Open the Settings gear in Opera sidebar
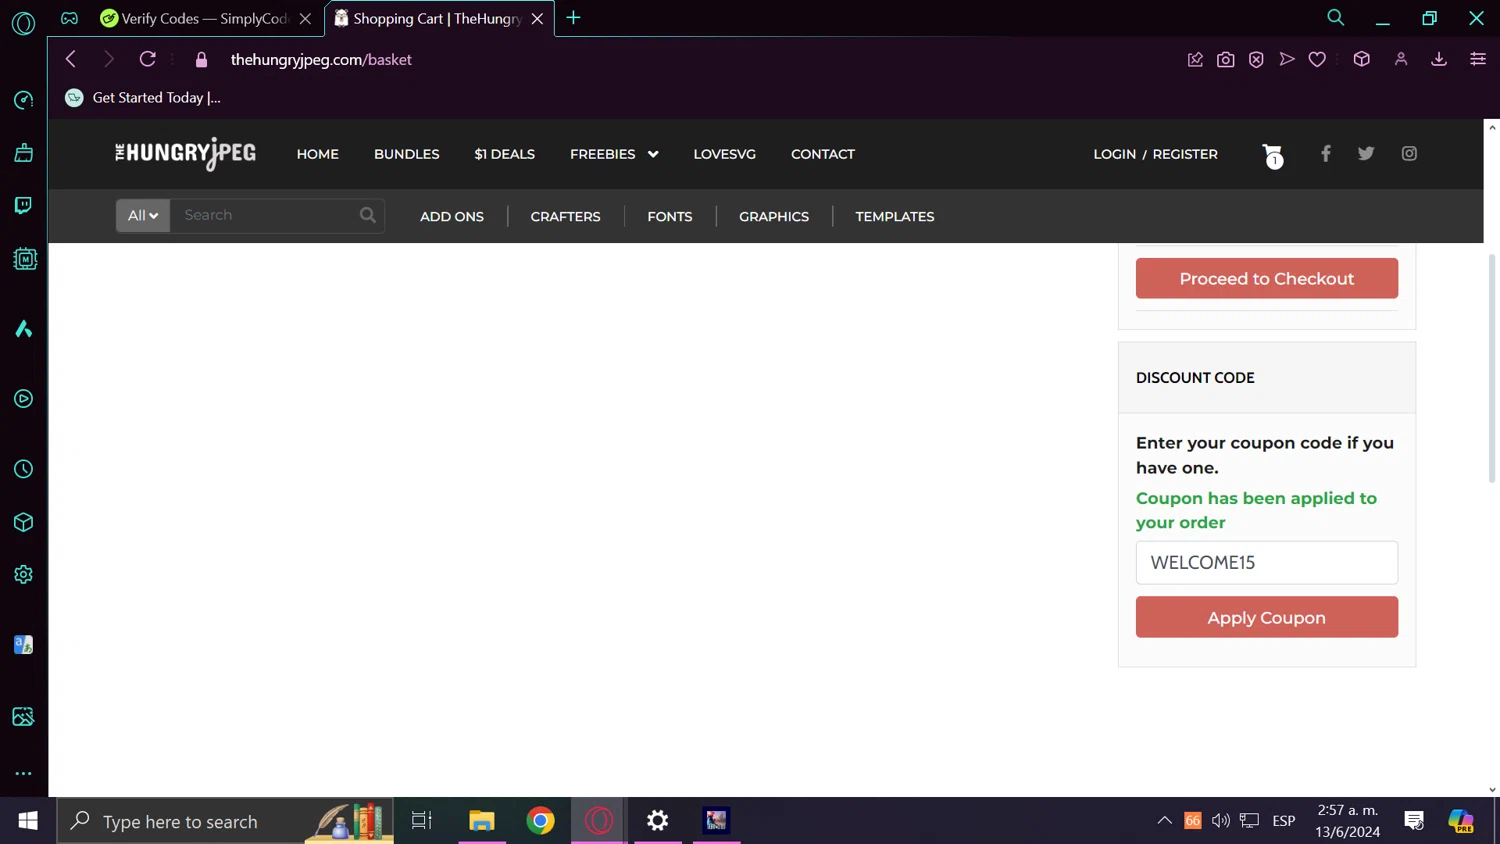1500x844 pixels. (x=23, y=575)
